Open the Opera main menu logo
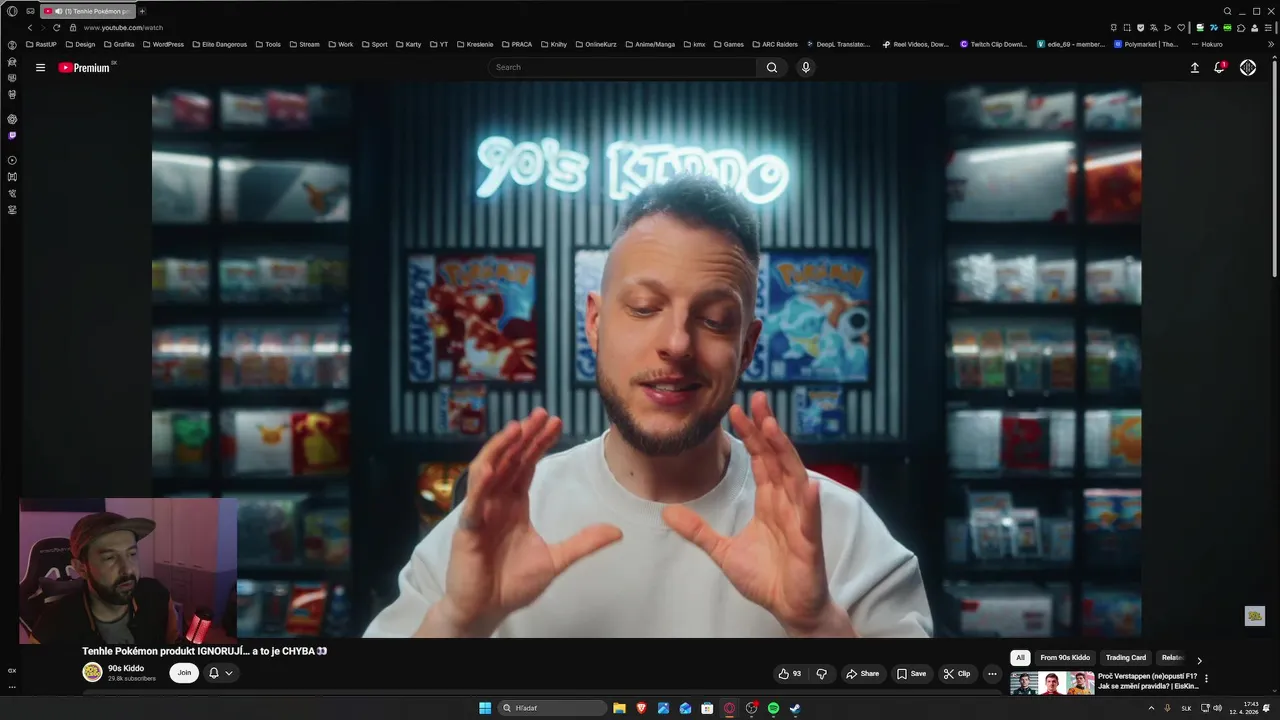This screenshot has height=720, width=1280. 12,11
